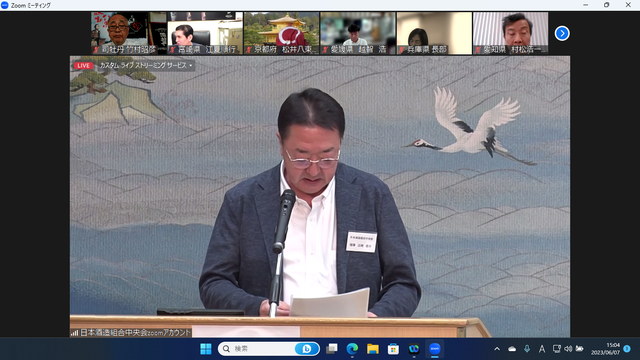Open the Zoom app in the taskbar

click(x=434, y=349)
